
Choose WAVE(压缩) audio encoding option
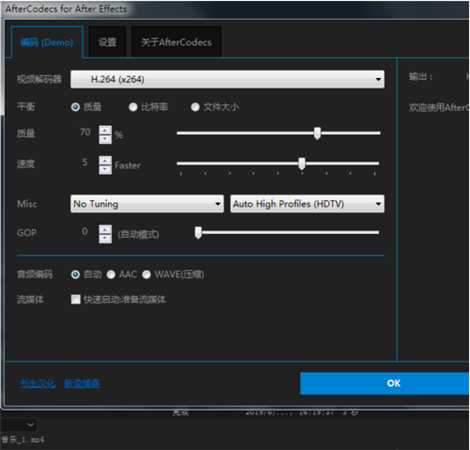tap(146, 274)
